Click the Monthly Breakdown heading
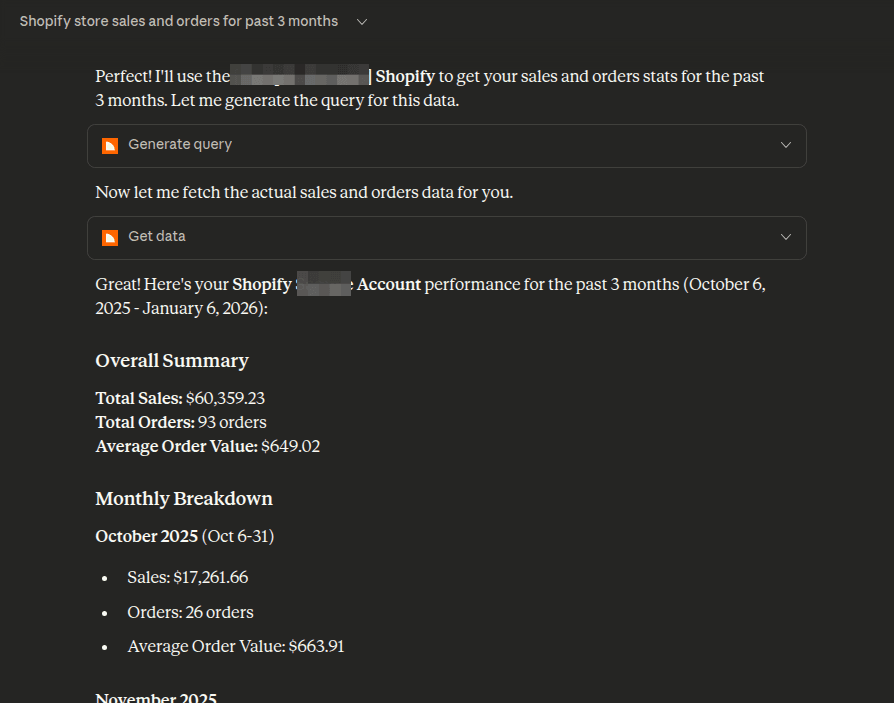 184,499
